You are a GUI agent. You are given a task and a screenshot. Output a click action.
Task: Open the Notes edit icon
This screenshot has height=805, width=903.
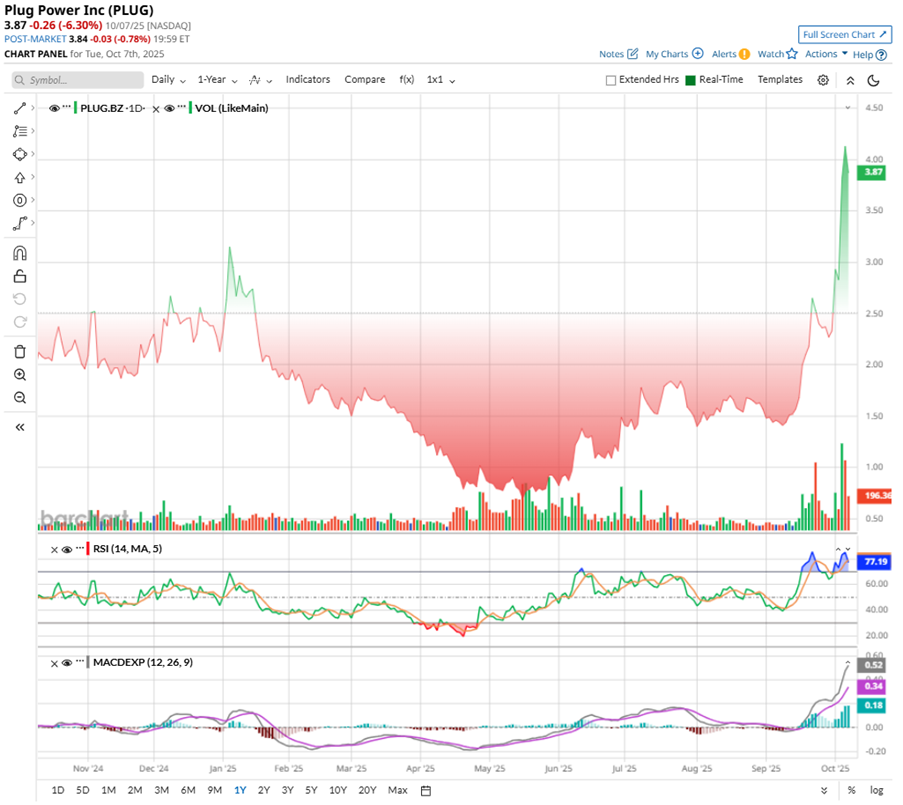[632, 54]
